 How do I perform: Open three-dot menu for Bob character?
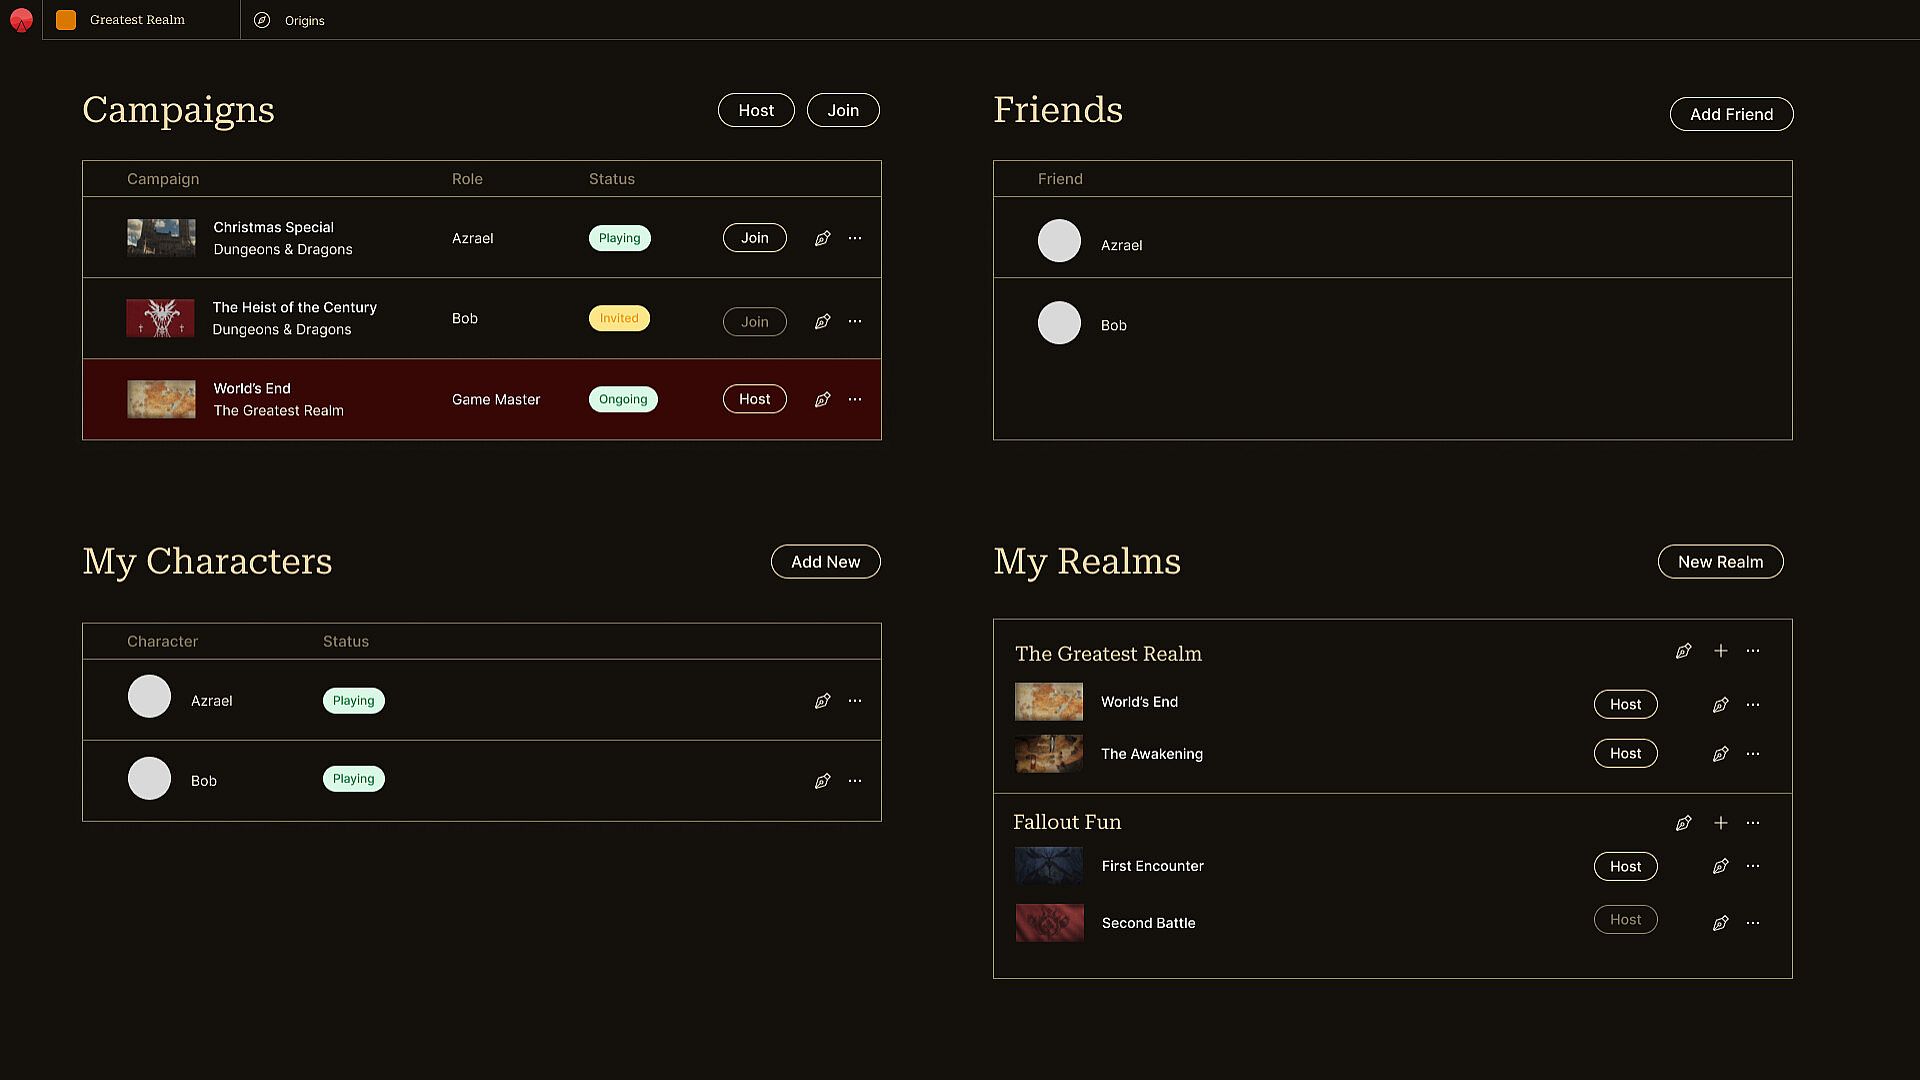tap(854, 781)
